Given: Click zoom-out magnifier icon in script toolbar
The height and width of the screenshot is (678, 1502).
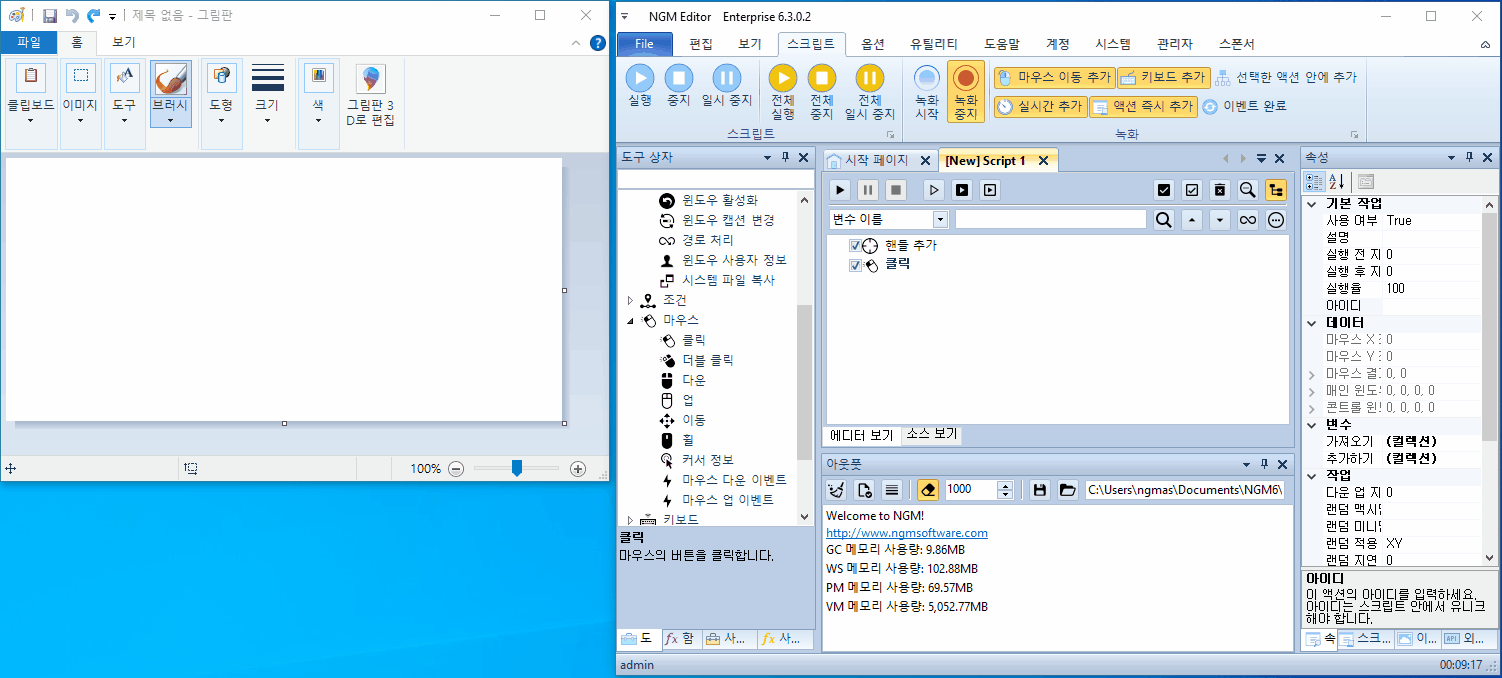Looking at the screenshot, I should pyautogui.click(x=1248, y=190).
